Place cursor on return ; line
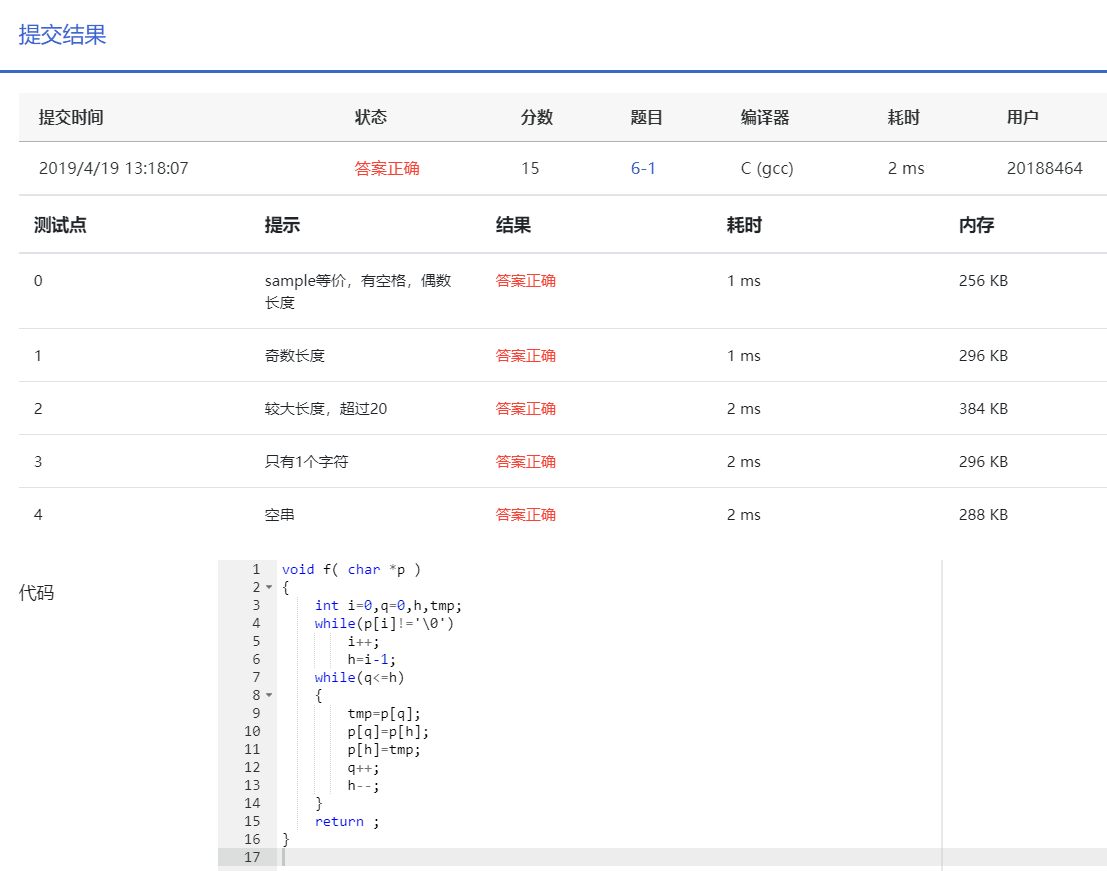The image size is (1107, 871). [347, 822]
